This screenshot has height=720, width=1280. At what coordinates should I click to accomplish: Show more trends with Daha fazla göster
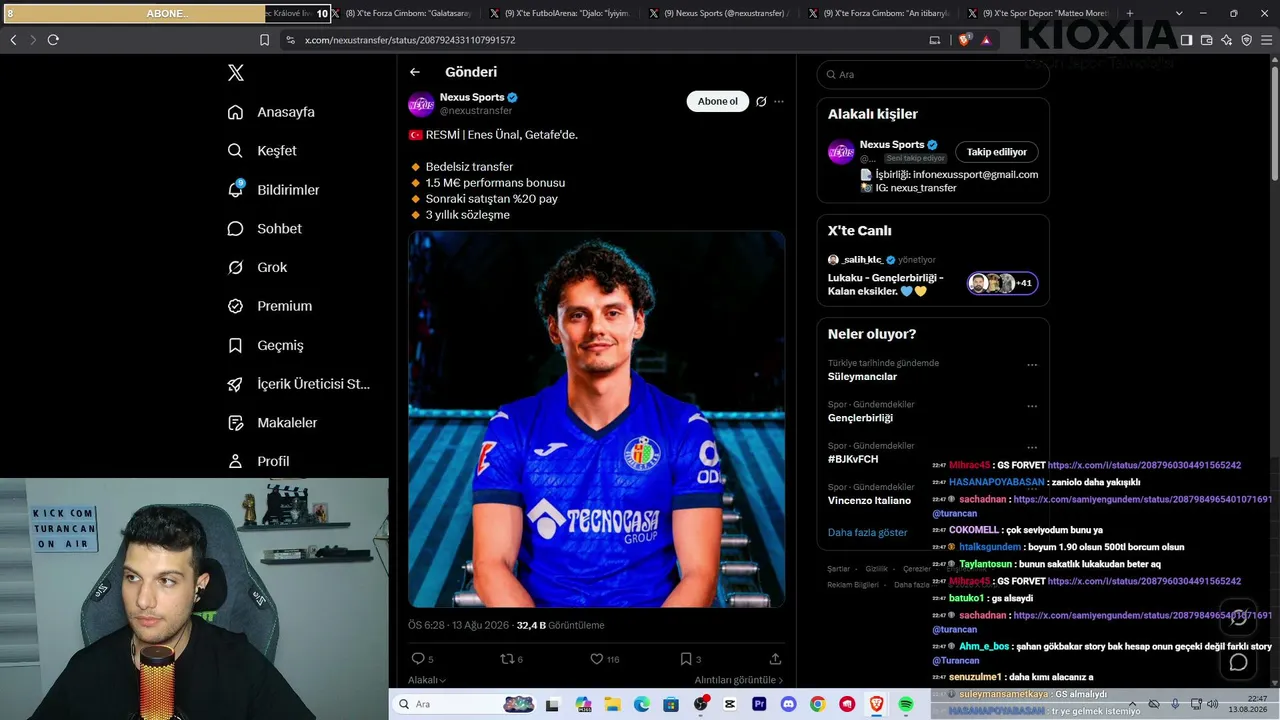pyautogui.click(x=868, y=532)
